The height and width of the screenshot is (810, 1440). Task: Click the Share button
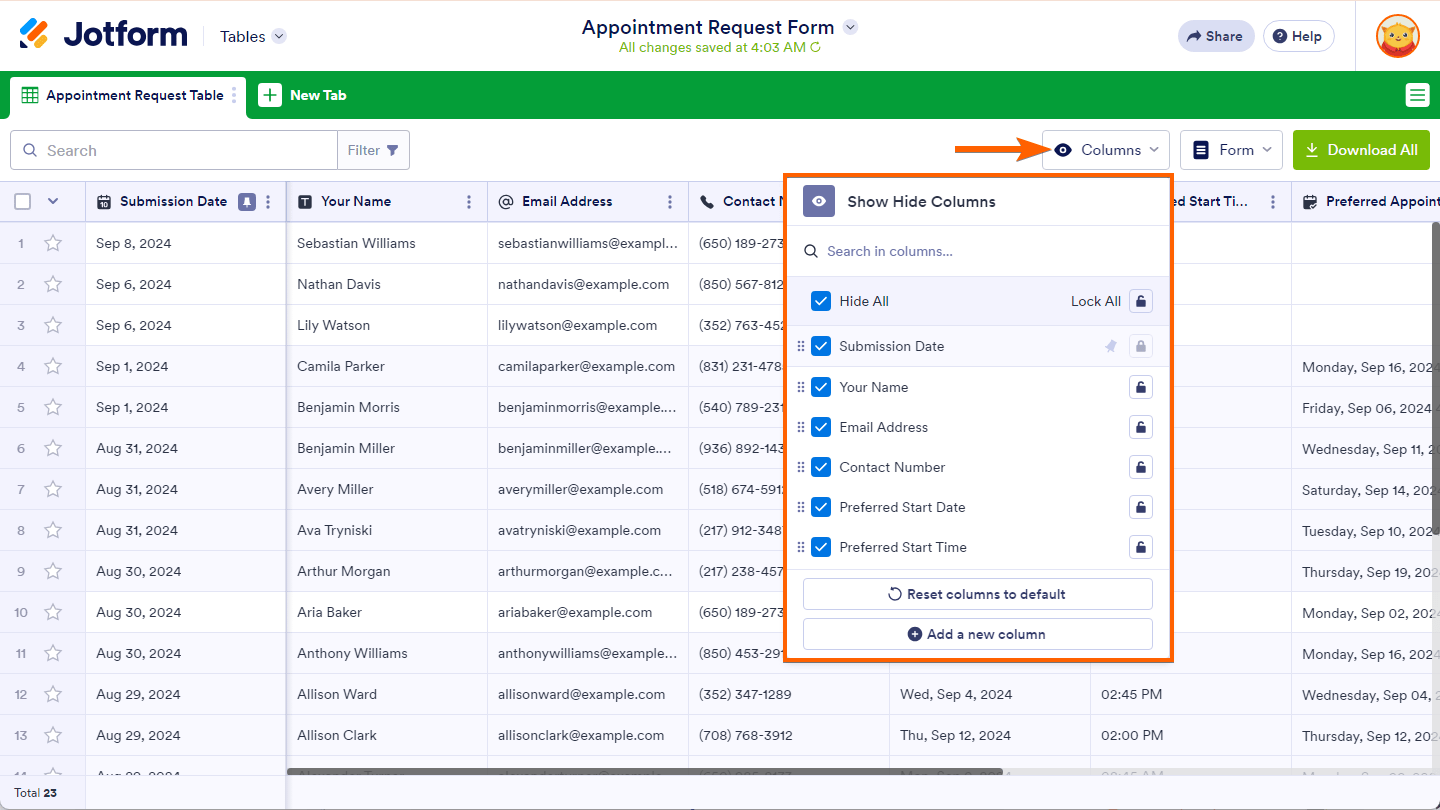click(1215, 36)
